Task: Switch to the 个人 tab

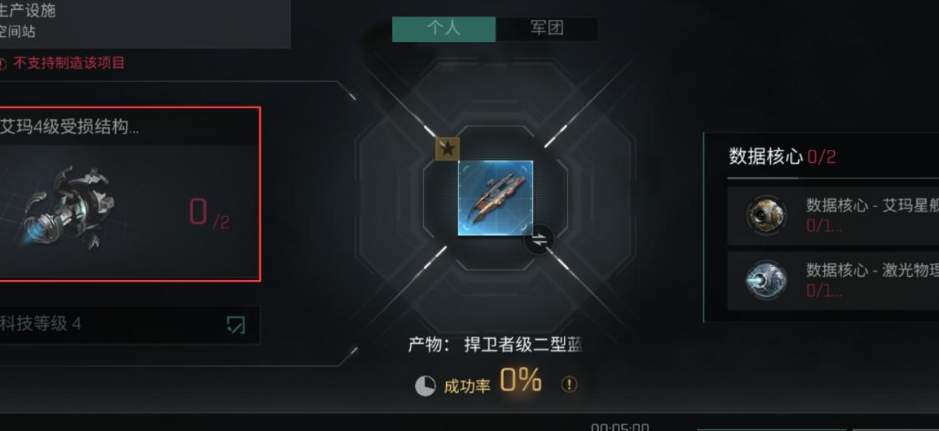Action: [x=444, y=29]
